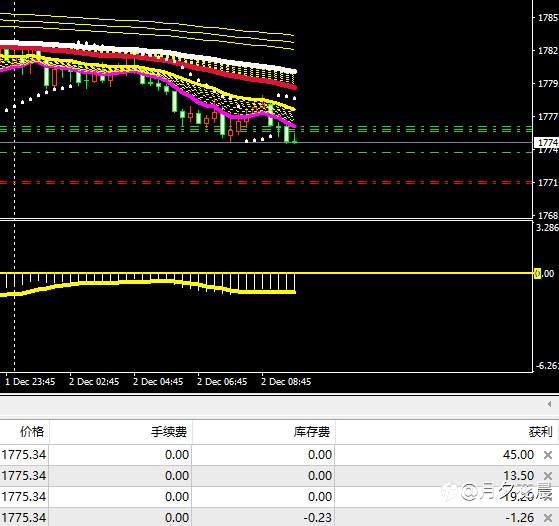Close the position showing 19.26 profit
The image size is (559, 526).
[x=548, y=496]
